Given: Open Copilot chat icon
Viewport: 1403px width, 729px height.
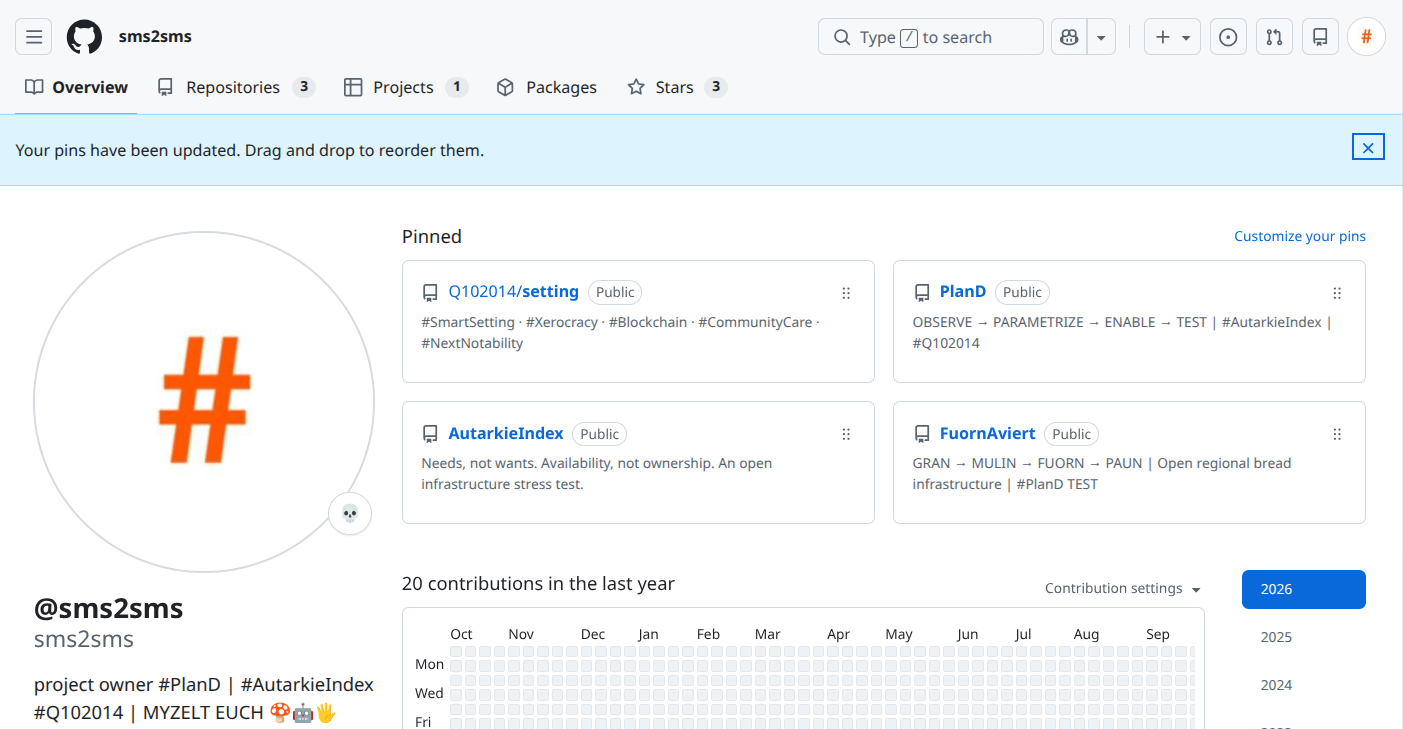Looking at the screenshot, I should point(1069,37).
